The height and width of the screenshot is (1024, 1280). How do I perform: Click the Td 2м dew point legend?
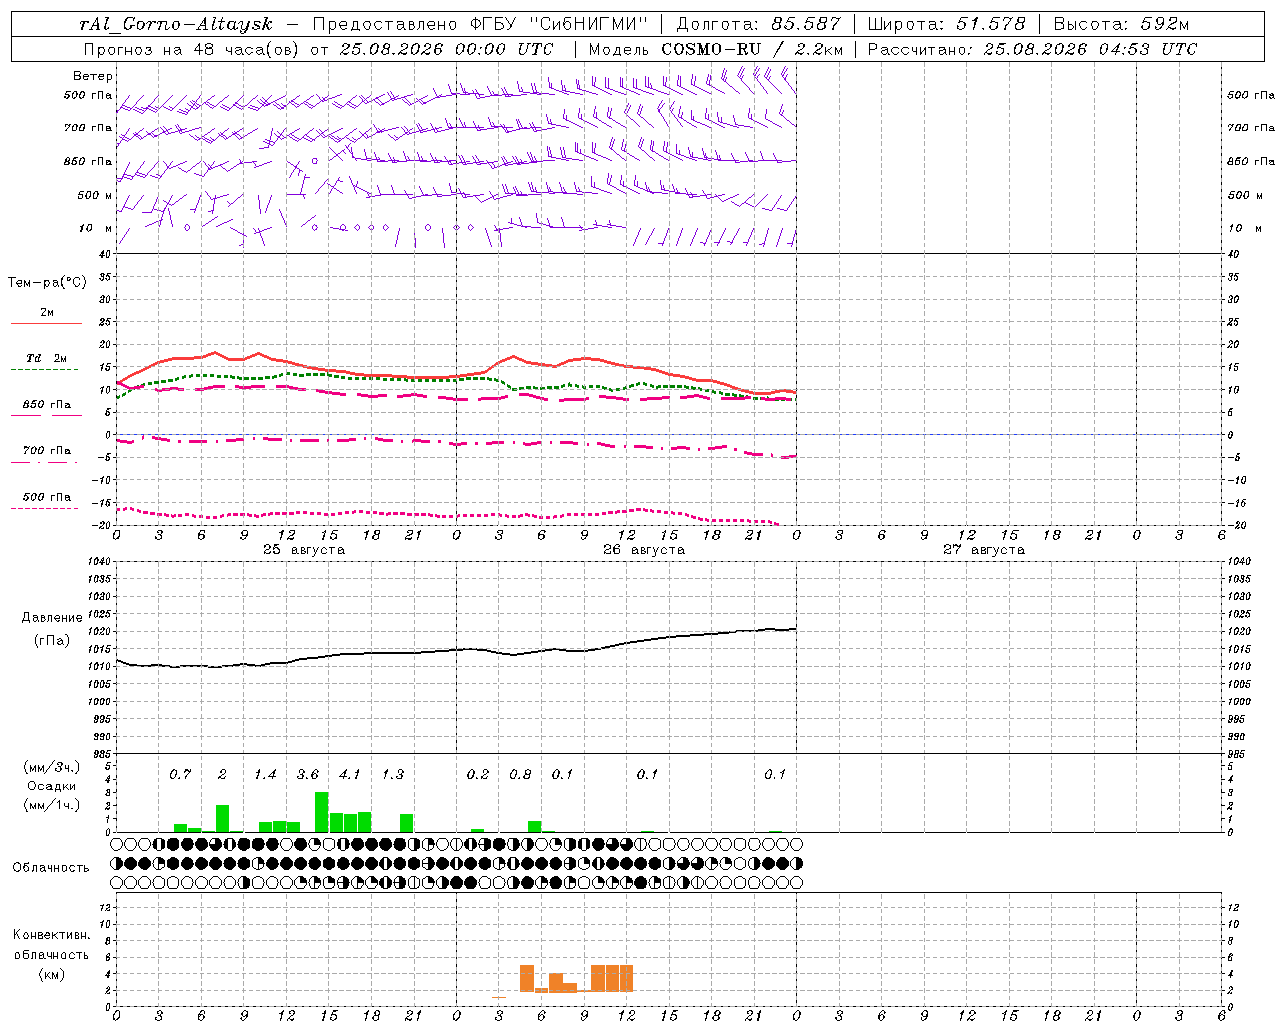(x=45, y=362)
